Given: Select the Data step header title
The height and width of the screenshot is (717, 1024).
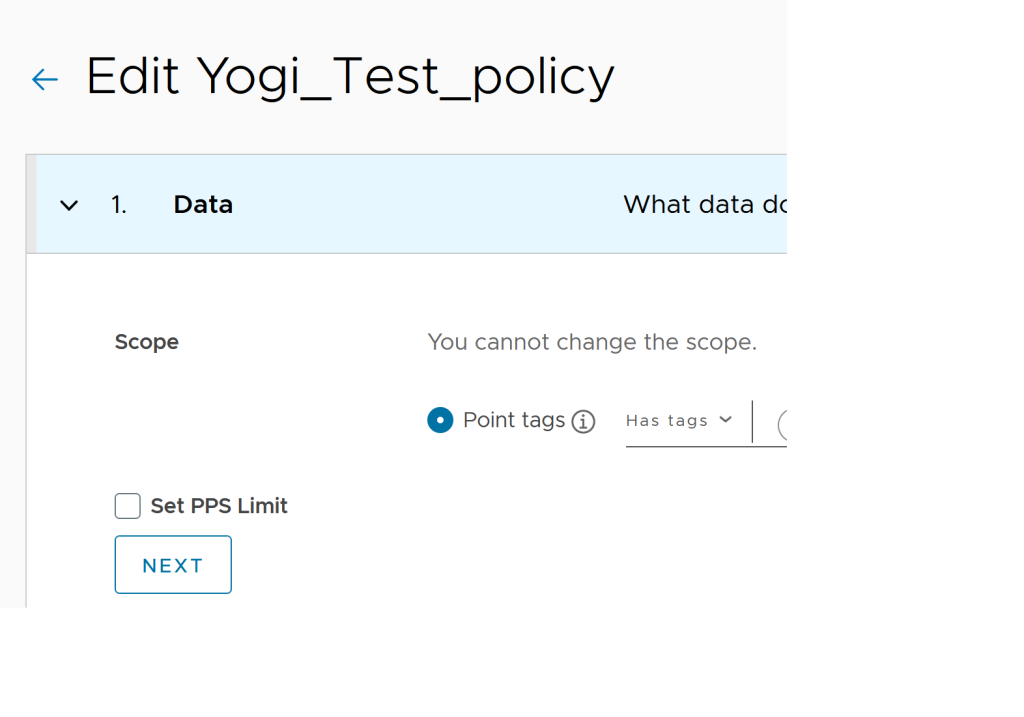Looking at the screenshot, I should [x=203, y=205].
